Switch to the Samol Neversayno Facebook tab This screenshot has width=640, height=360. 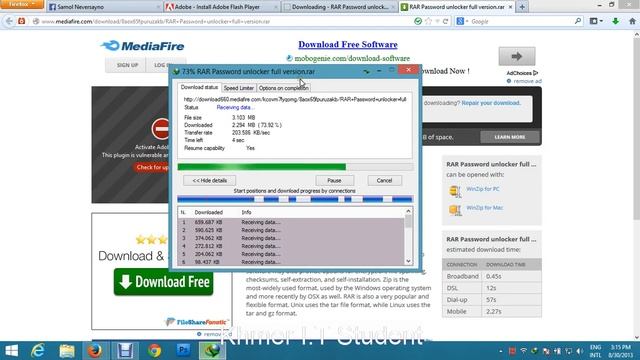tap(104, 7)
